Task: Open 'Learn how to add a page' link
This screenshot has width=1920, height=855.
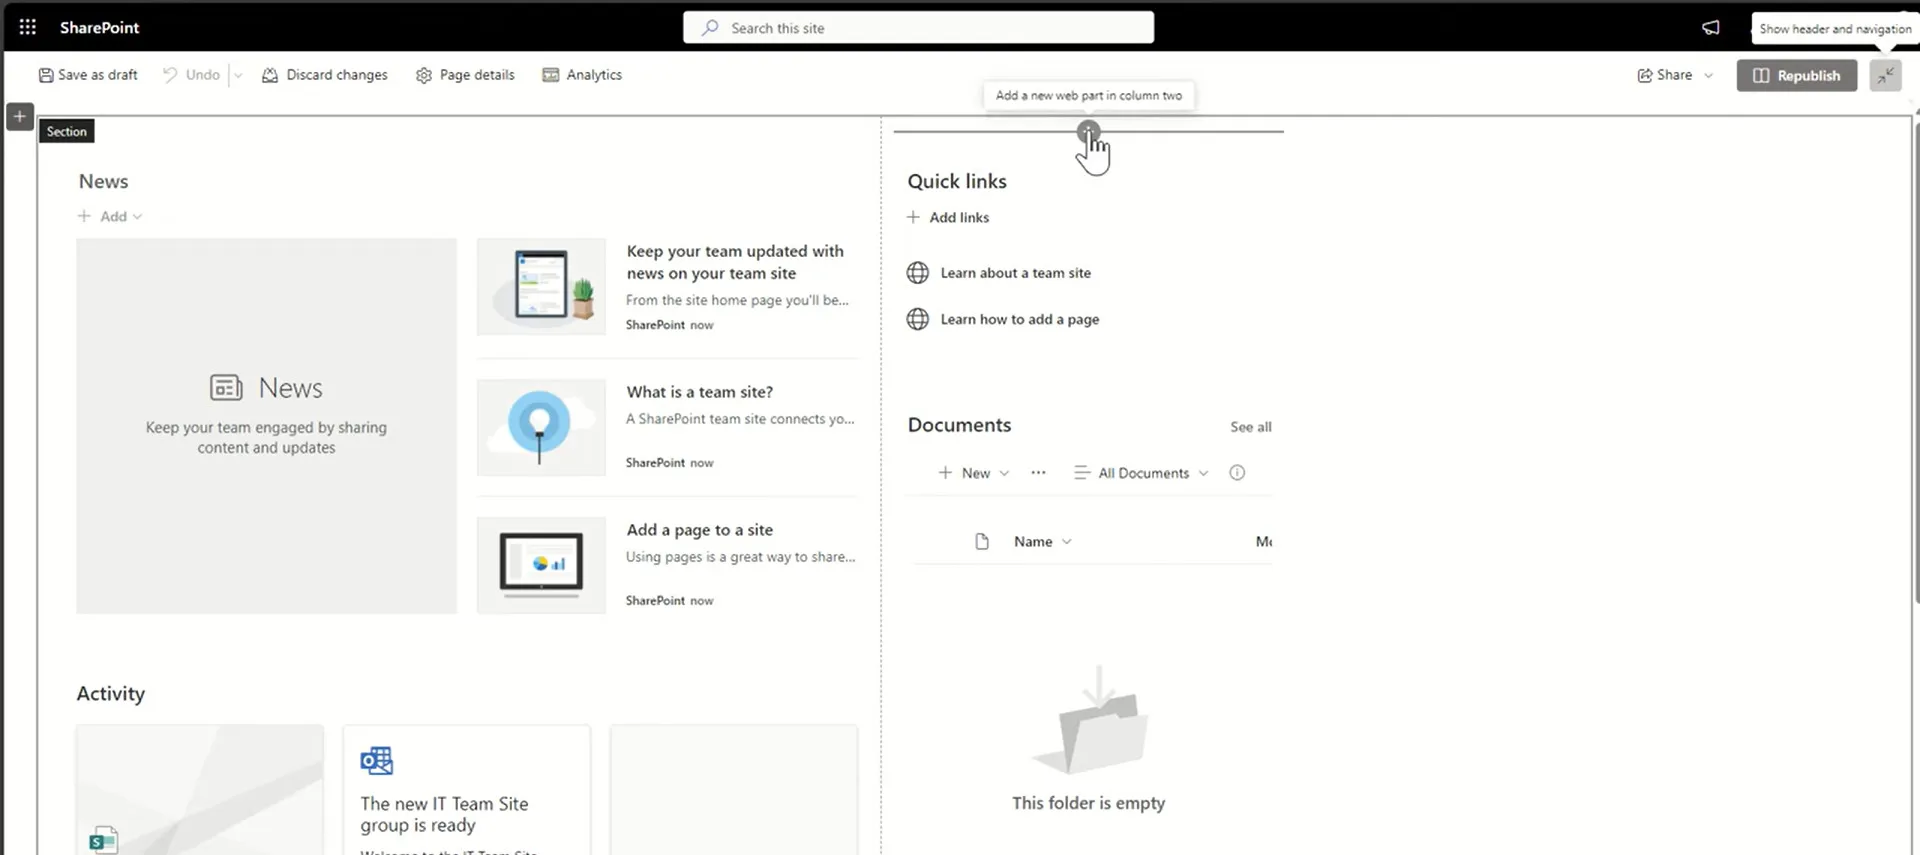Action: (1019, 319)
